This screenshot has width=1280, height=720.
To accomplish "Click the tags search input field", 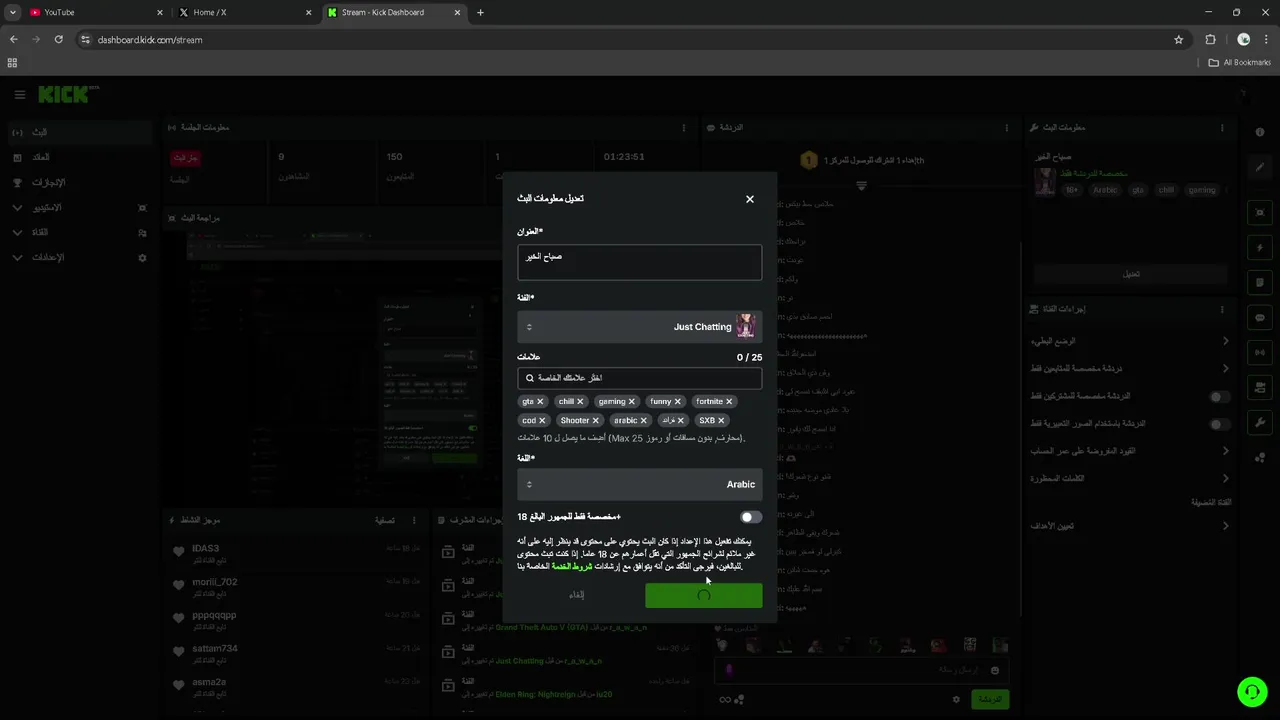I will [640, 378].
